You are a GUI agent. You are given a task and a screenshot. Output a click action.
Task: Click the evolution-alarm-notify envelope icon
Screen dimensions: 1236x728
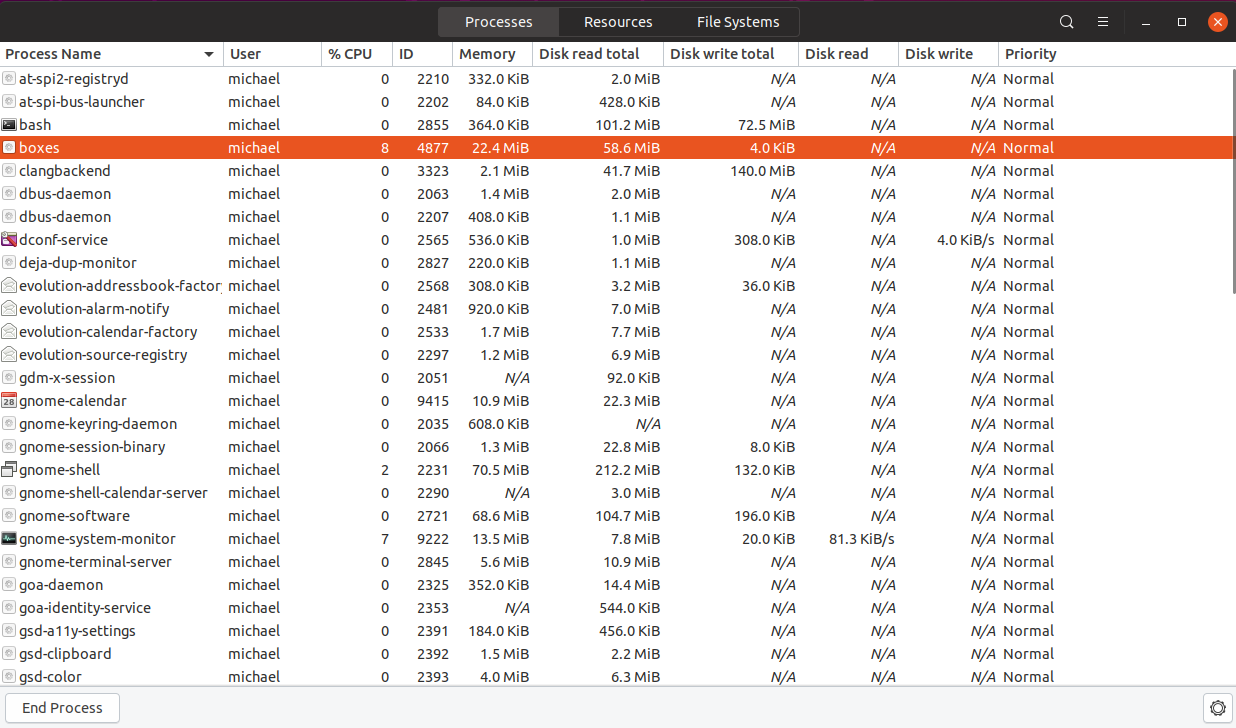pyautogui.click(x=9, y=309)
